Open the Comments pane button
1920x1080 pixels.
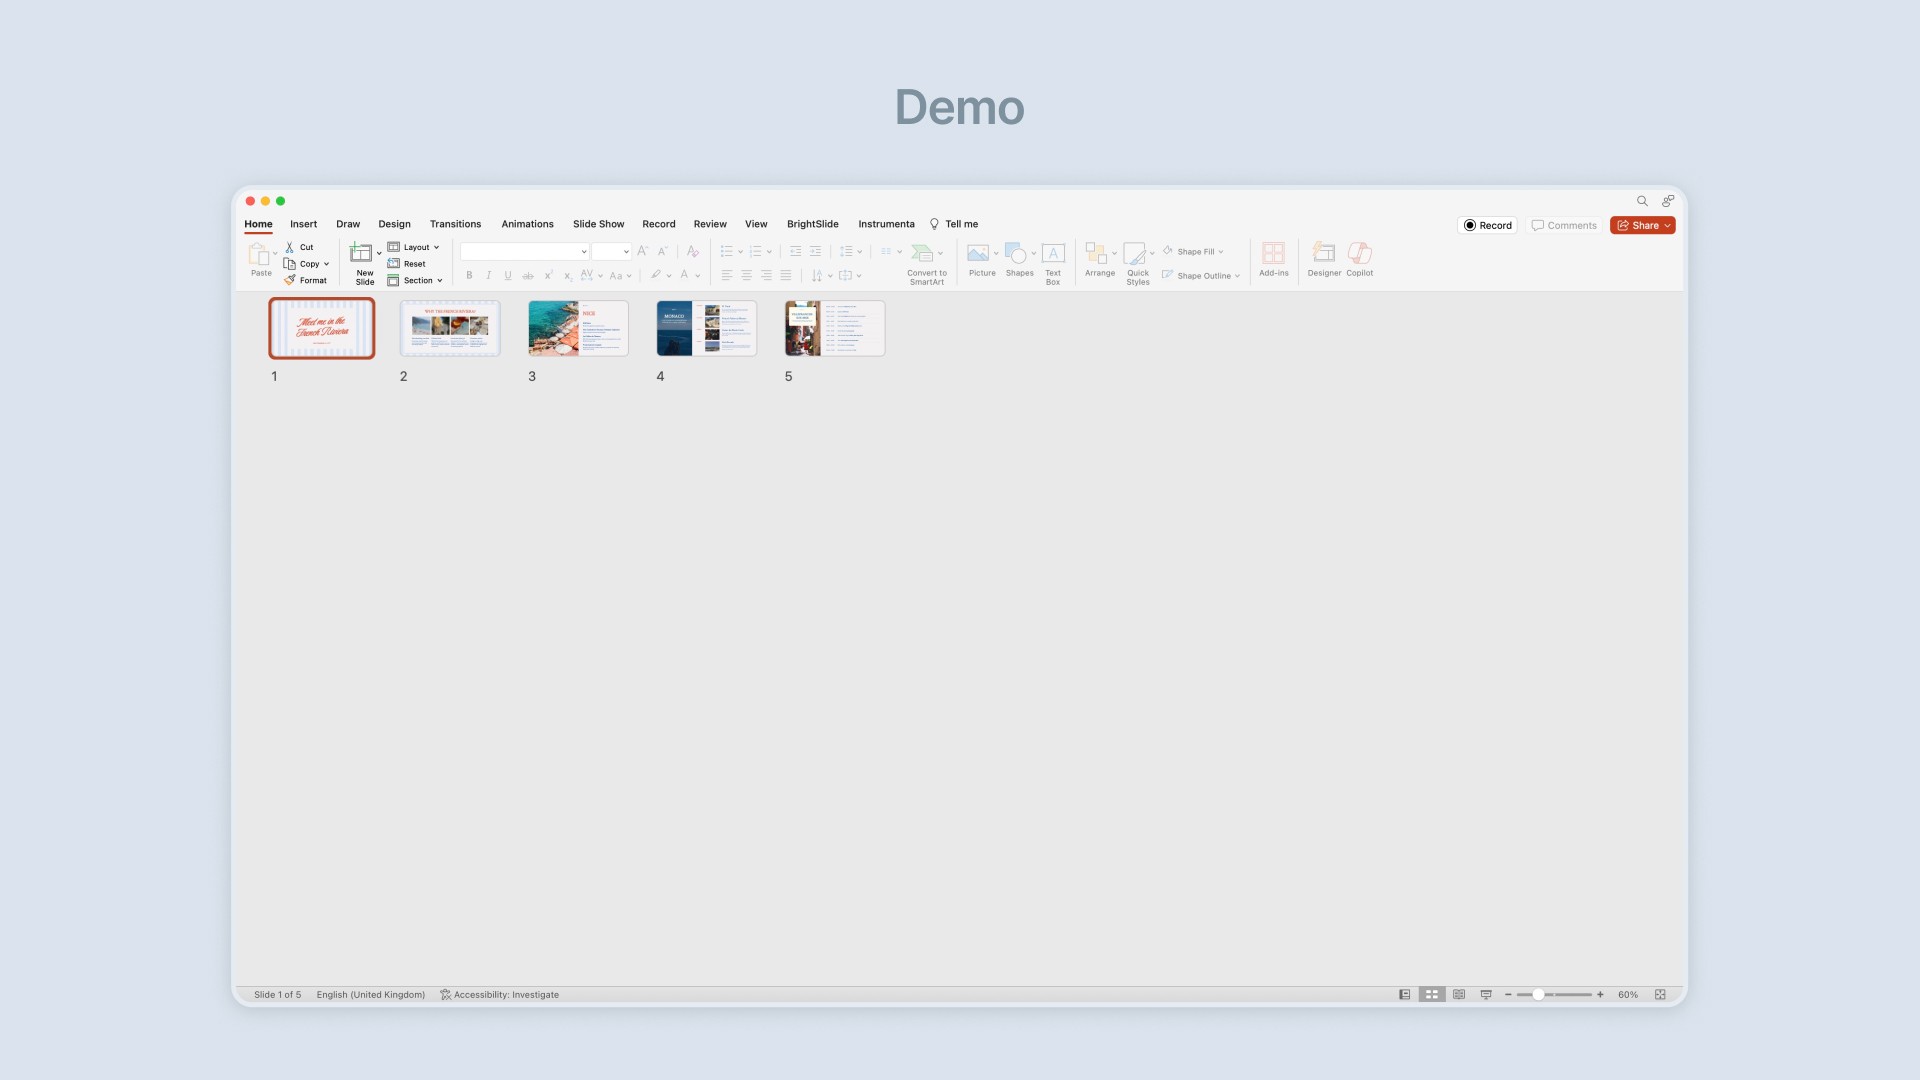[1564, 225]
